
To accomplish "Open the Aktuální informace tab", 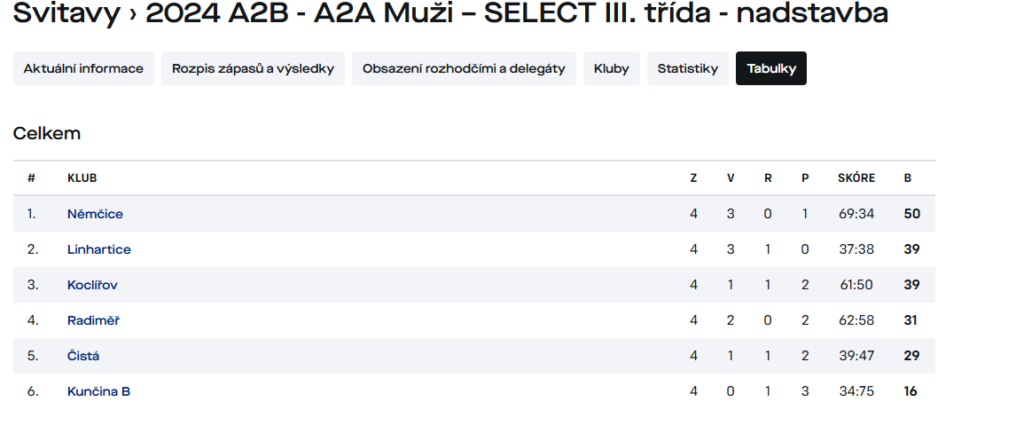I will point(84,69).
